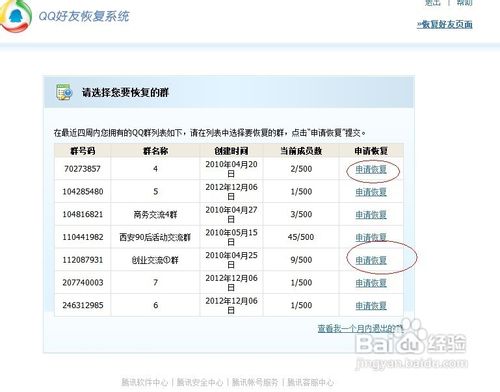Click 申请恢复 for group 110441982
The height and width of the screenshot is (392, 500).
pyautogui.click(x=371, y=237)
